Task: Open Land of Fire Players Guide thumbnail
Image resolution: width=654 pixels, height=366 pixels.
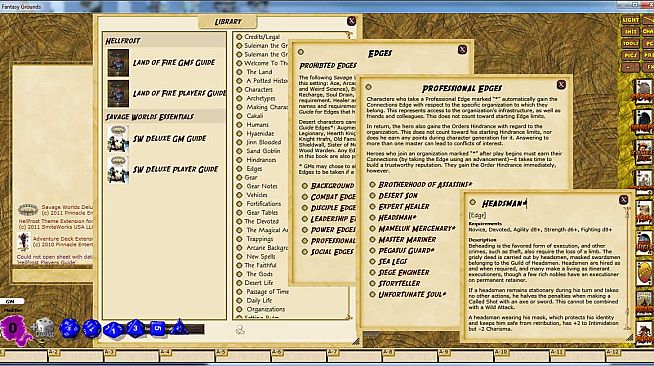Action: (118, 93)
